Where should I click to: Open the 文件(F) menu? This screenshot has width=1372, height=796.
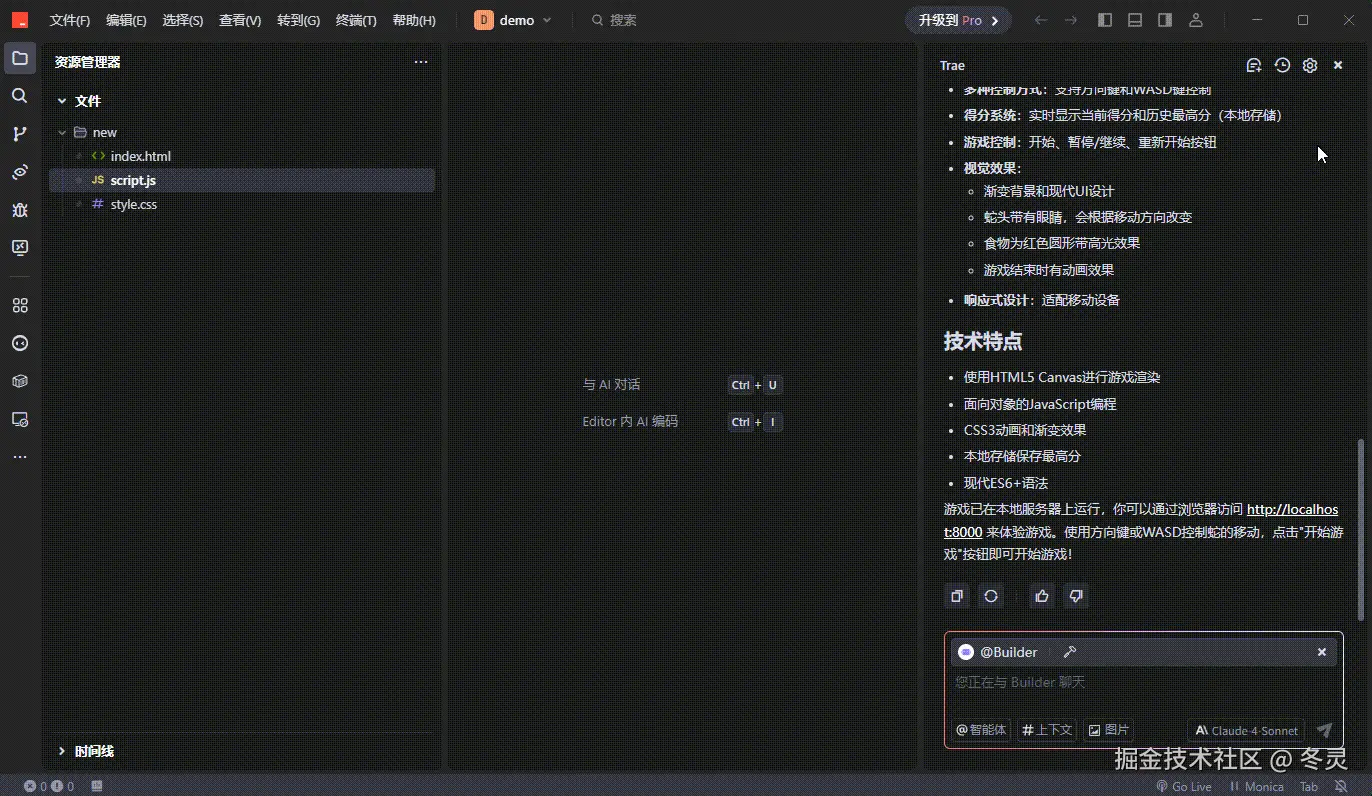[70, 20]
